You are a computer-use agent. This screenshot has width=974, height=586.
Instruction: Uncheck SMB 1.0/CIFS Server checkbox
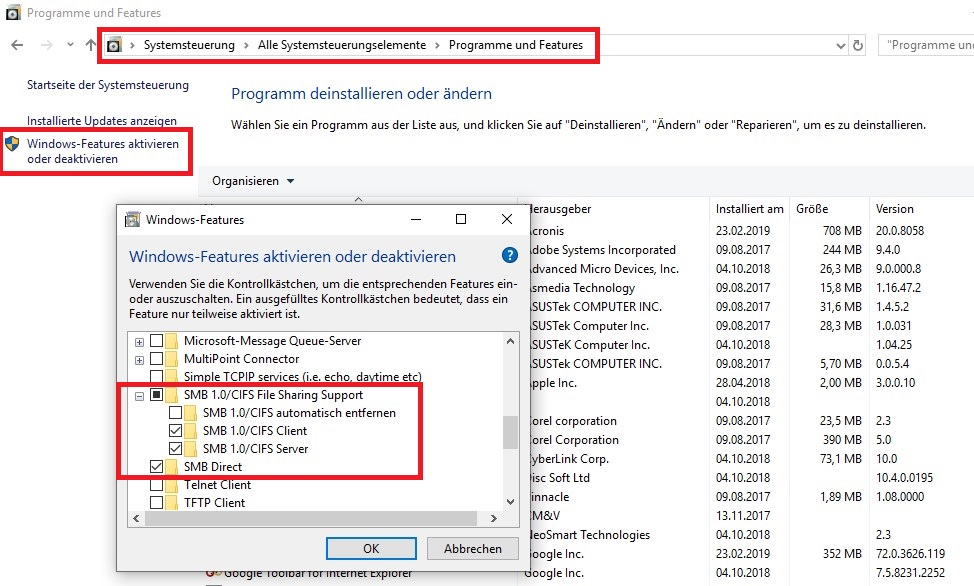176,449
